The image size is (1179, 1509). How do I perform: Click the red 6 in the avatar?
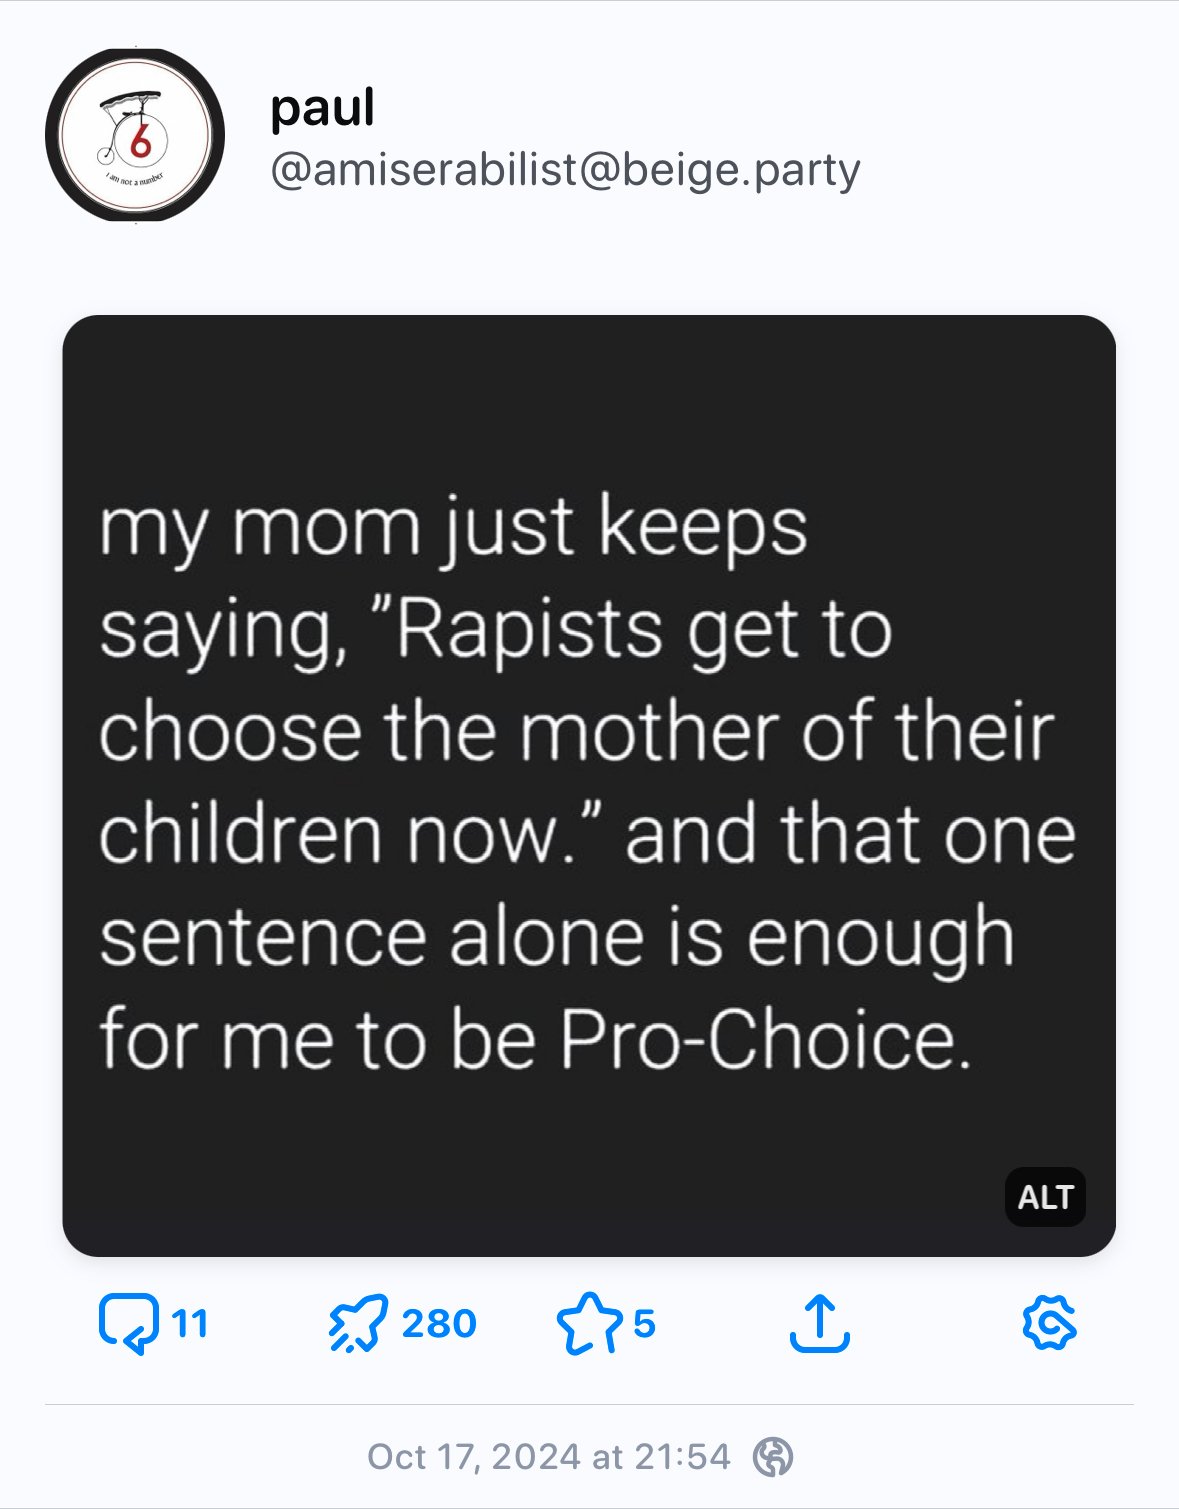click(x=142, y=140)
